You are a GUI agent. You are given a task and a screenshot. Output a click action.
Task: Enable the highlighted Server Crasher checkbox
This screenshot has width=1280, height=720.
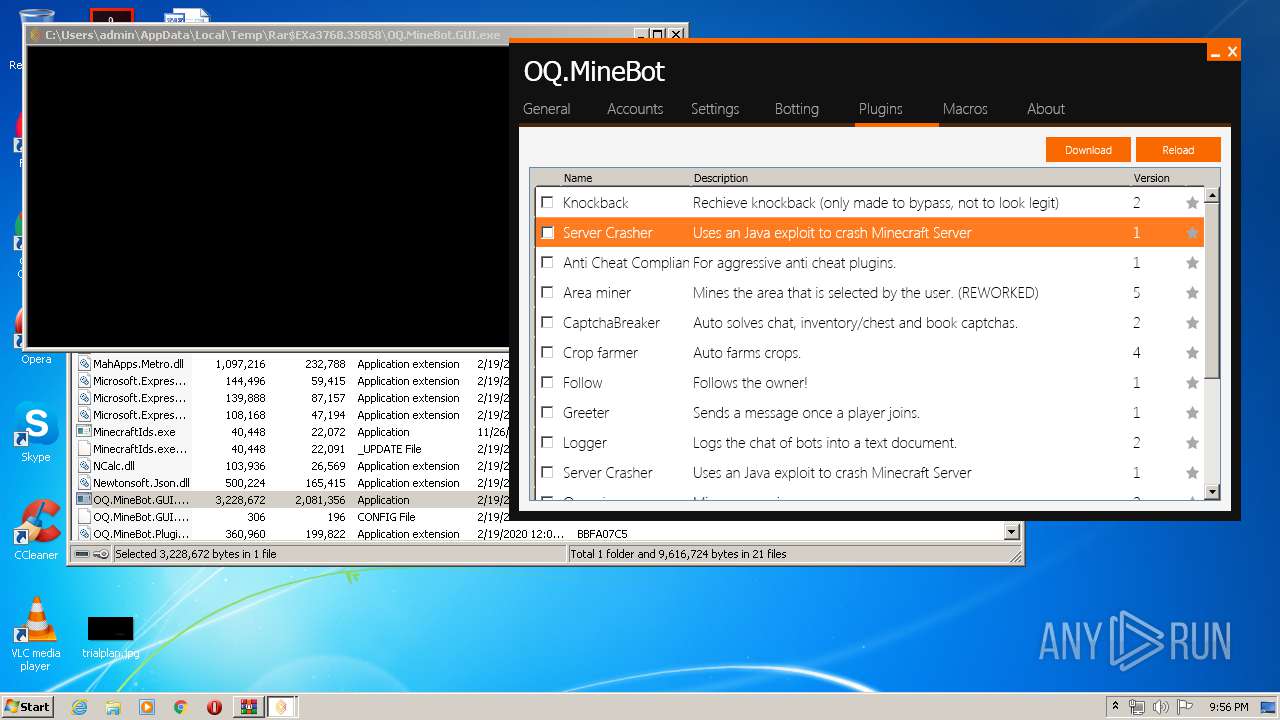[x=547, y=232]
